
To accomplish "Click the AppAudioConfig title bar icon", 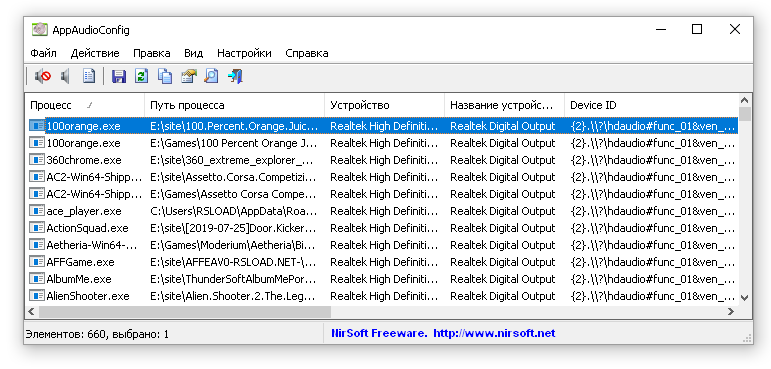I will coord(39,30).
